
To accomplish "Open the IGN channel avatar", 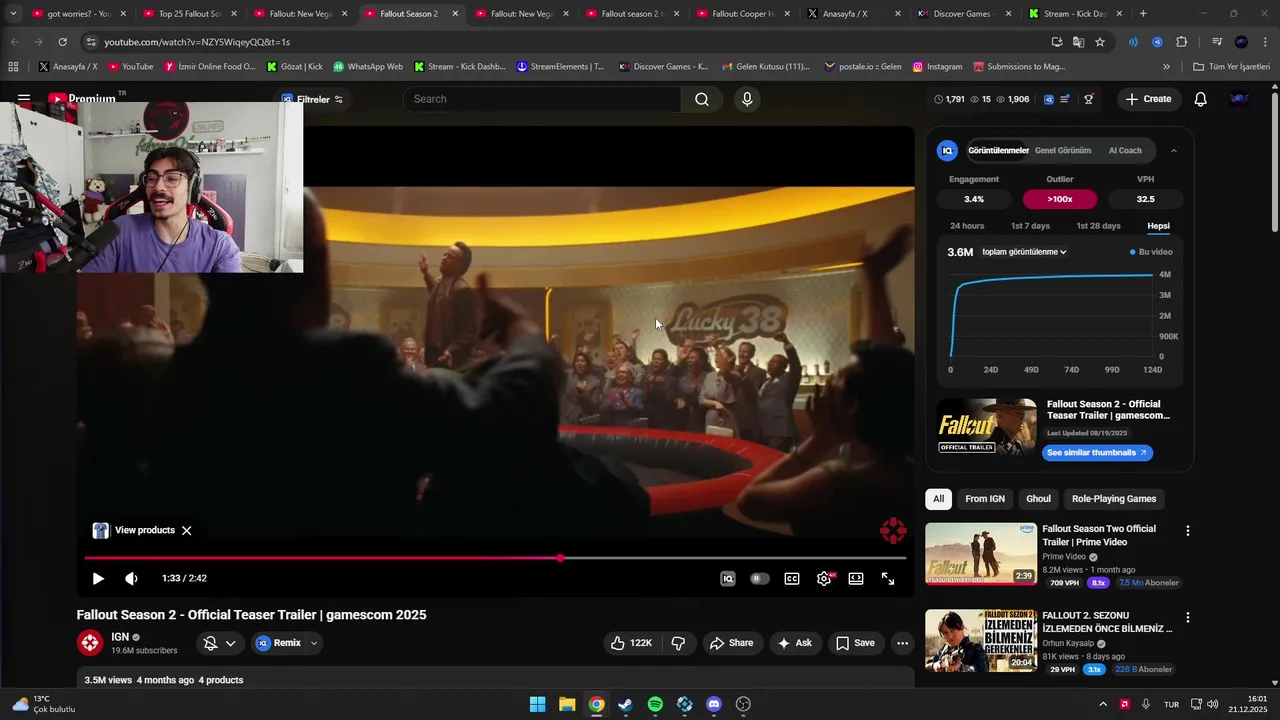I will coord(90,643).
